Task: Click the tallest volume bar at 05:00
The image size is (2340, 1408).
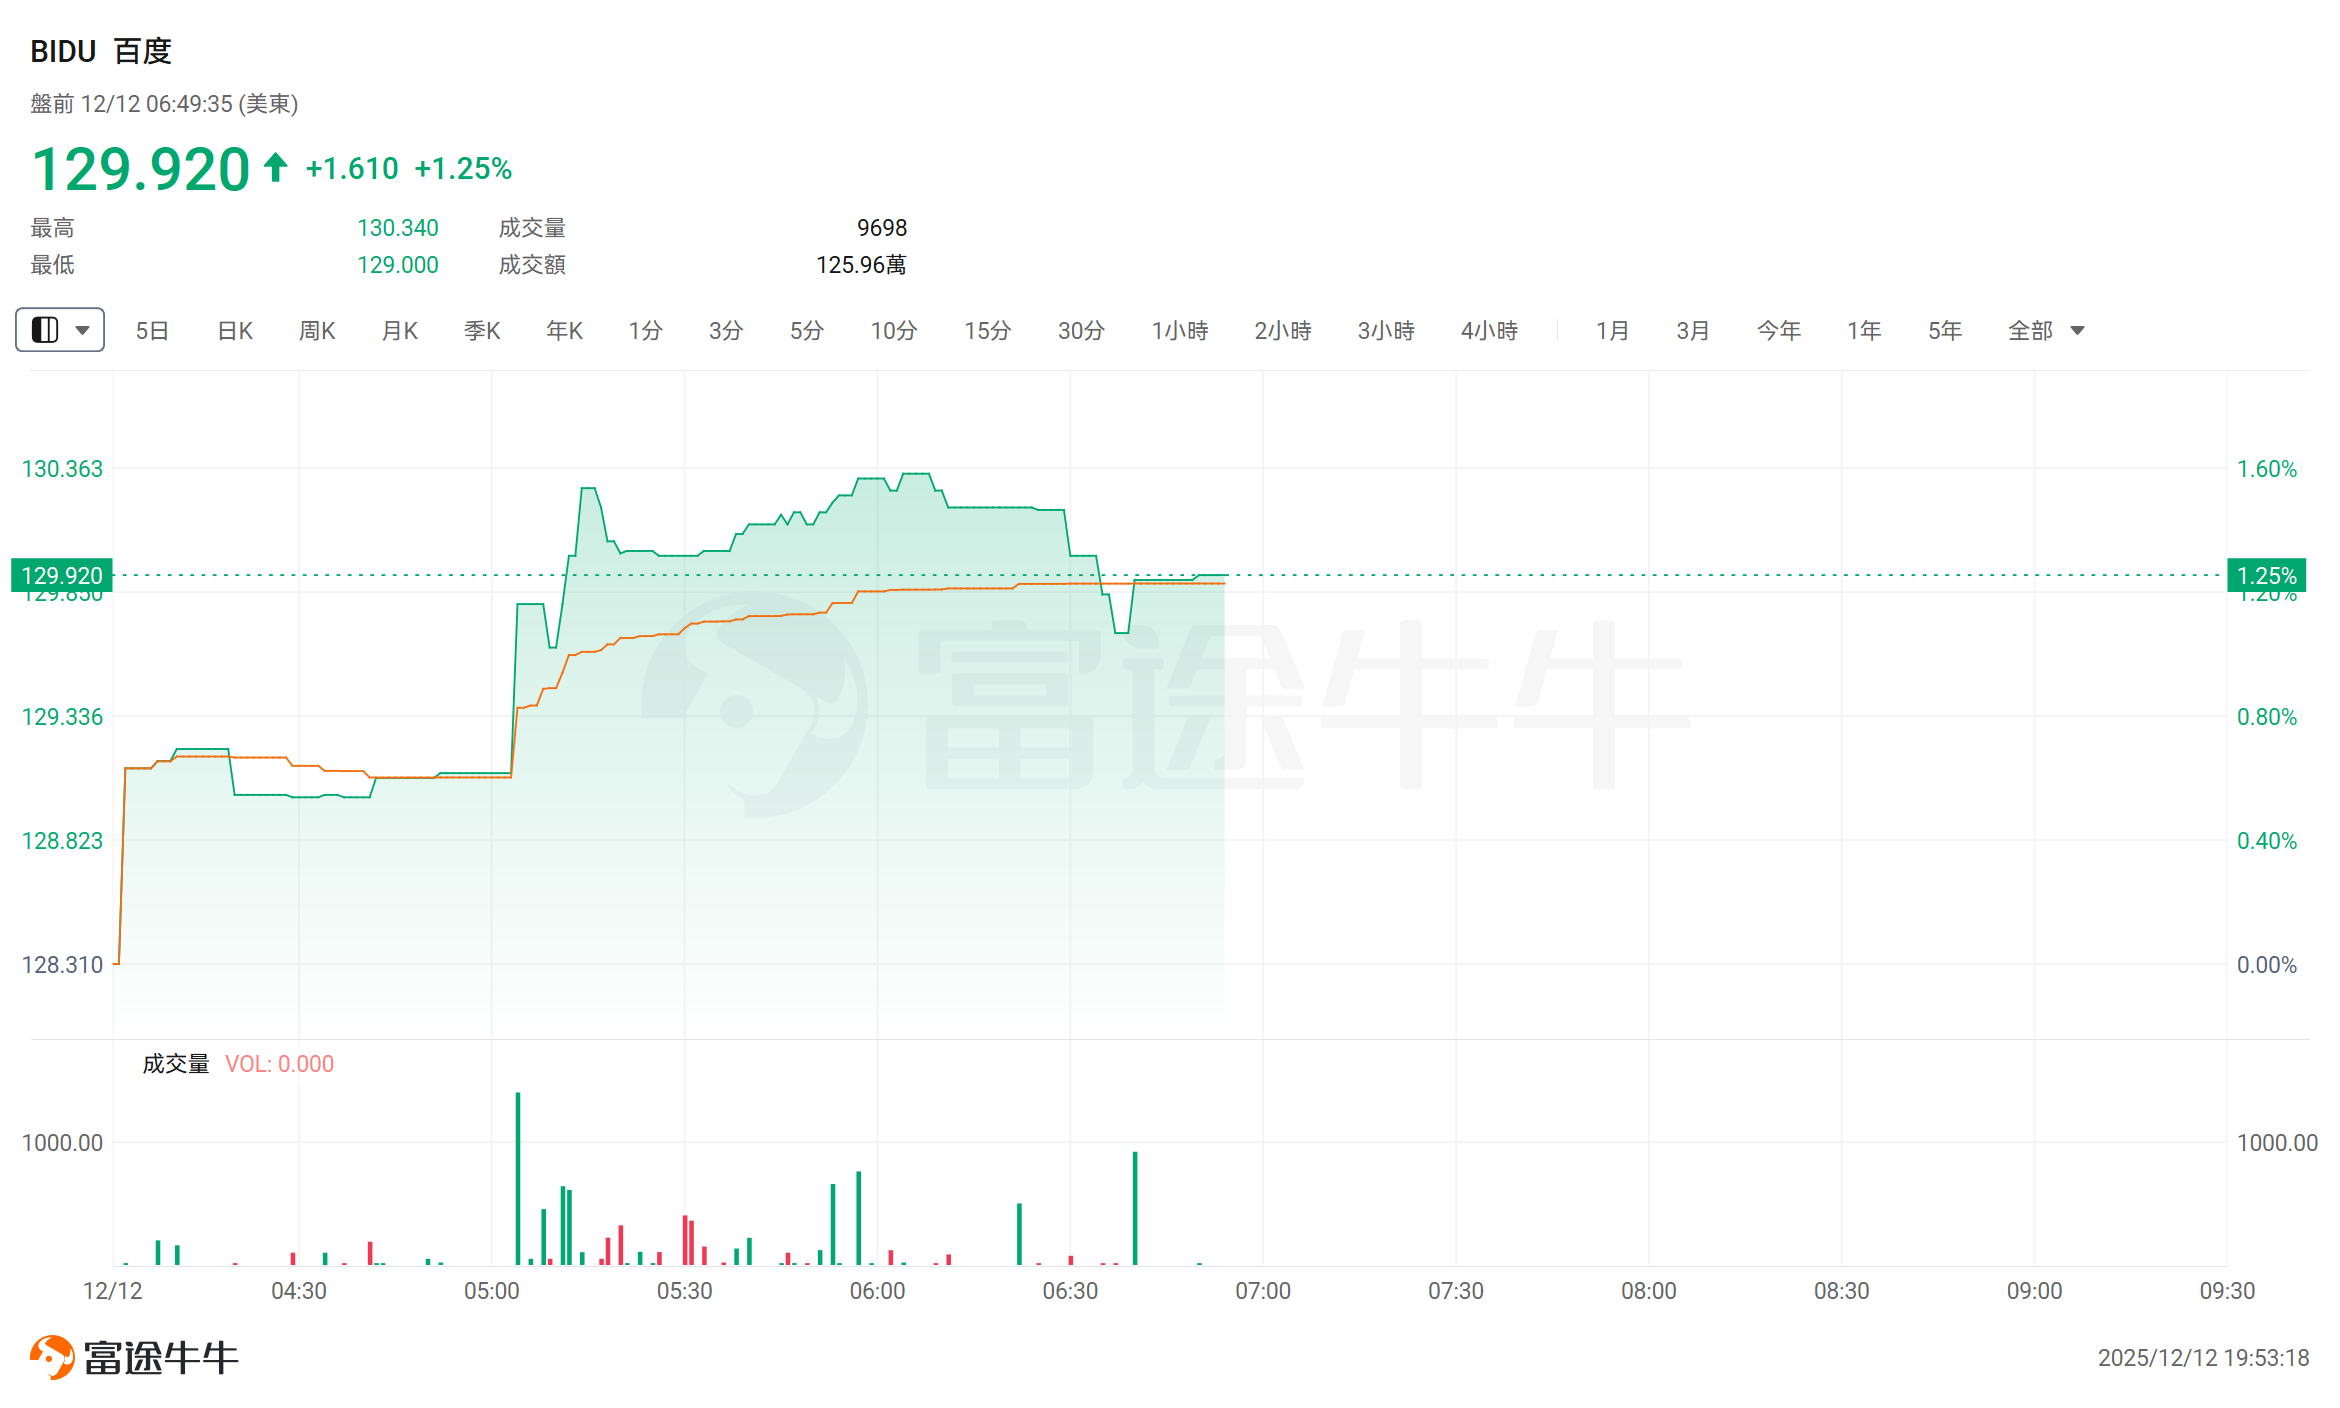Action: pos(518,1180)
